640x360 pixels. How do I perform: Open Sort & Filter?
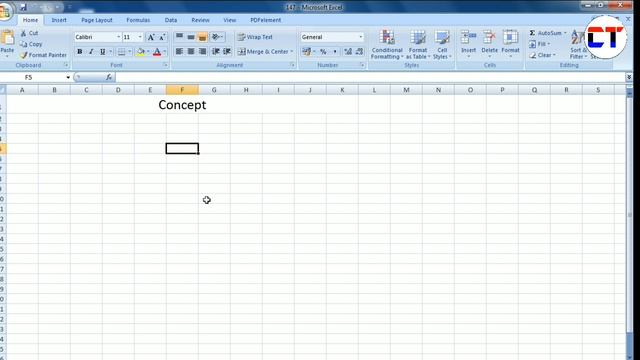[578, 45]
